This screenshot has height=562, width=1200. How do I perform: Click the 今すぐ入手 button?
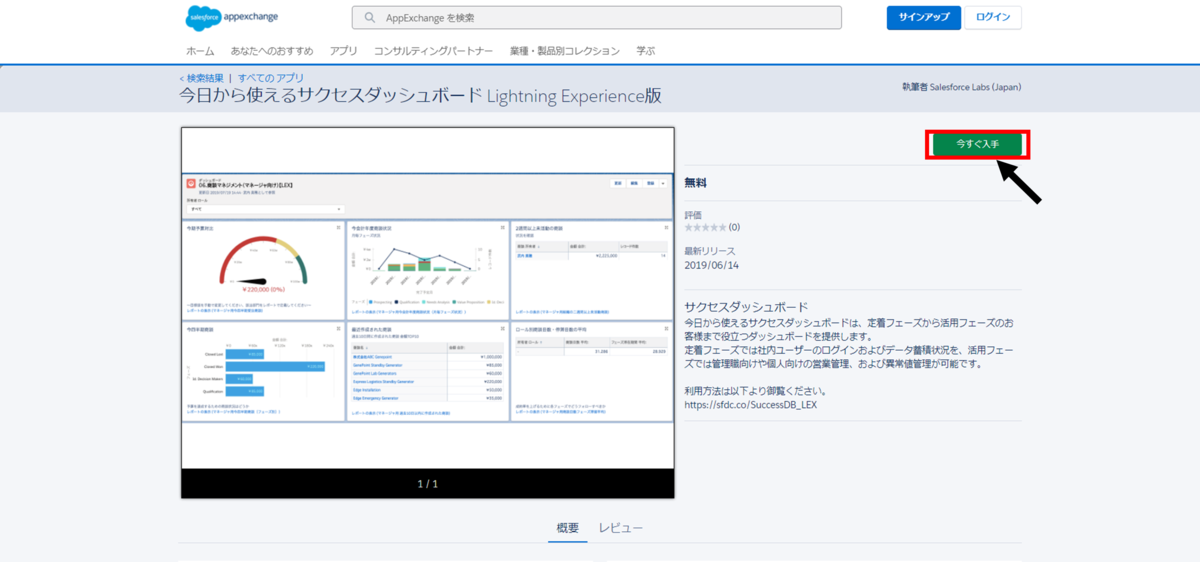point(977,144)
